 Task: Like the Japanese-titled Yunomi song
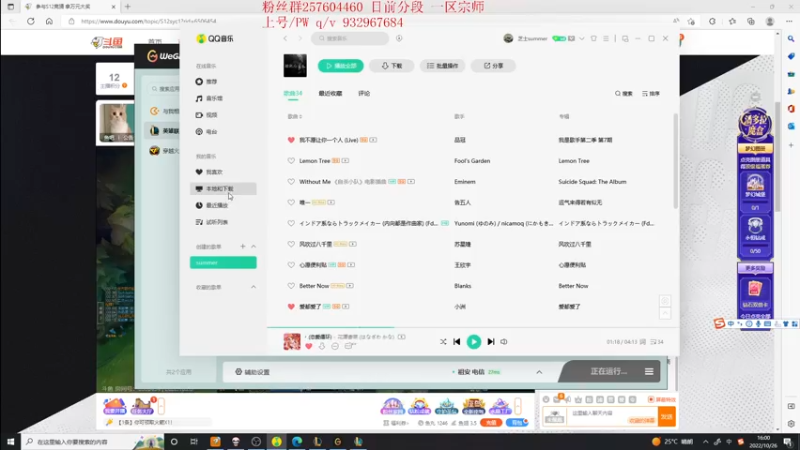pyautogui.click(x=291, y=223)
